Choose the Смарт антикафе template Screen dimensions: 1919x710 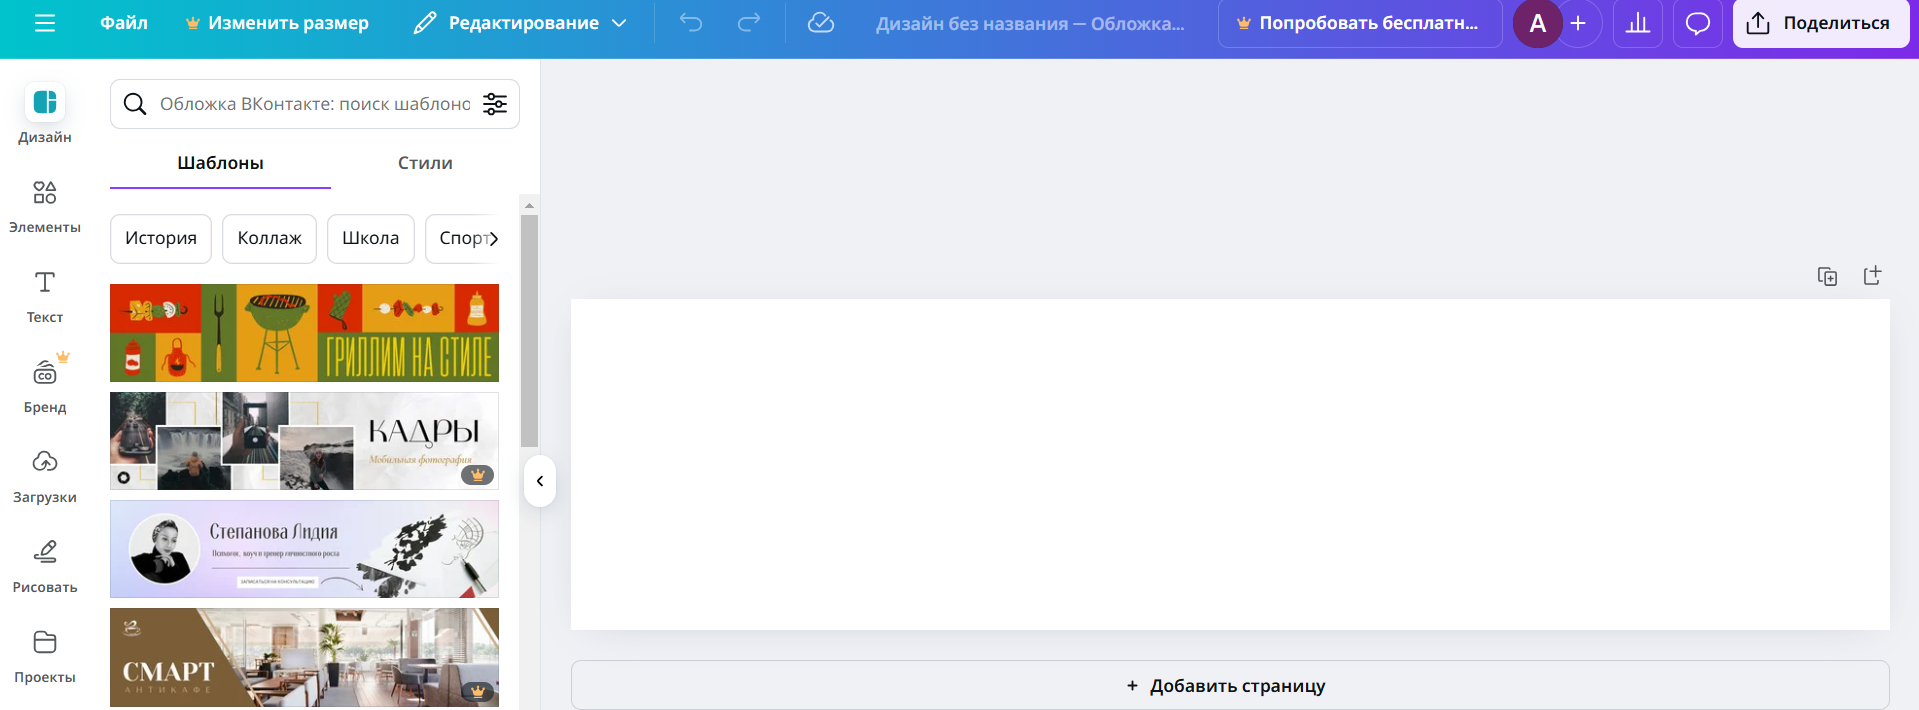click(304, 657)
